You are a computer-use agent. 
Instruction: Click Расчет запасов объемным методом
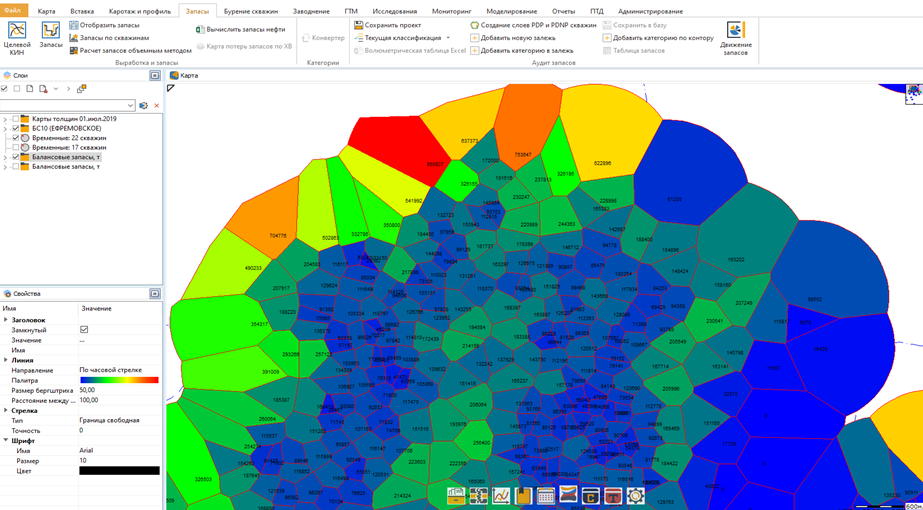pyautogui.click(x=130, y=51)
